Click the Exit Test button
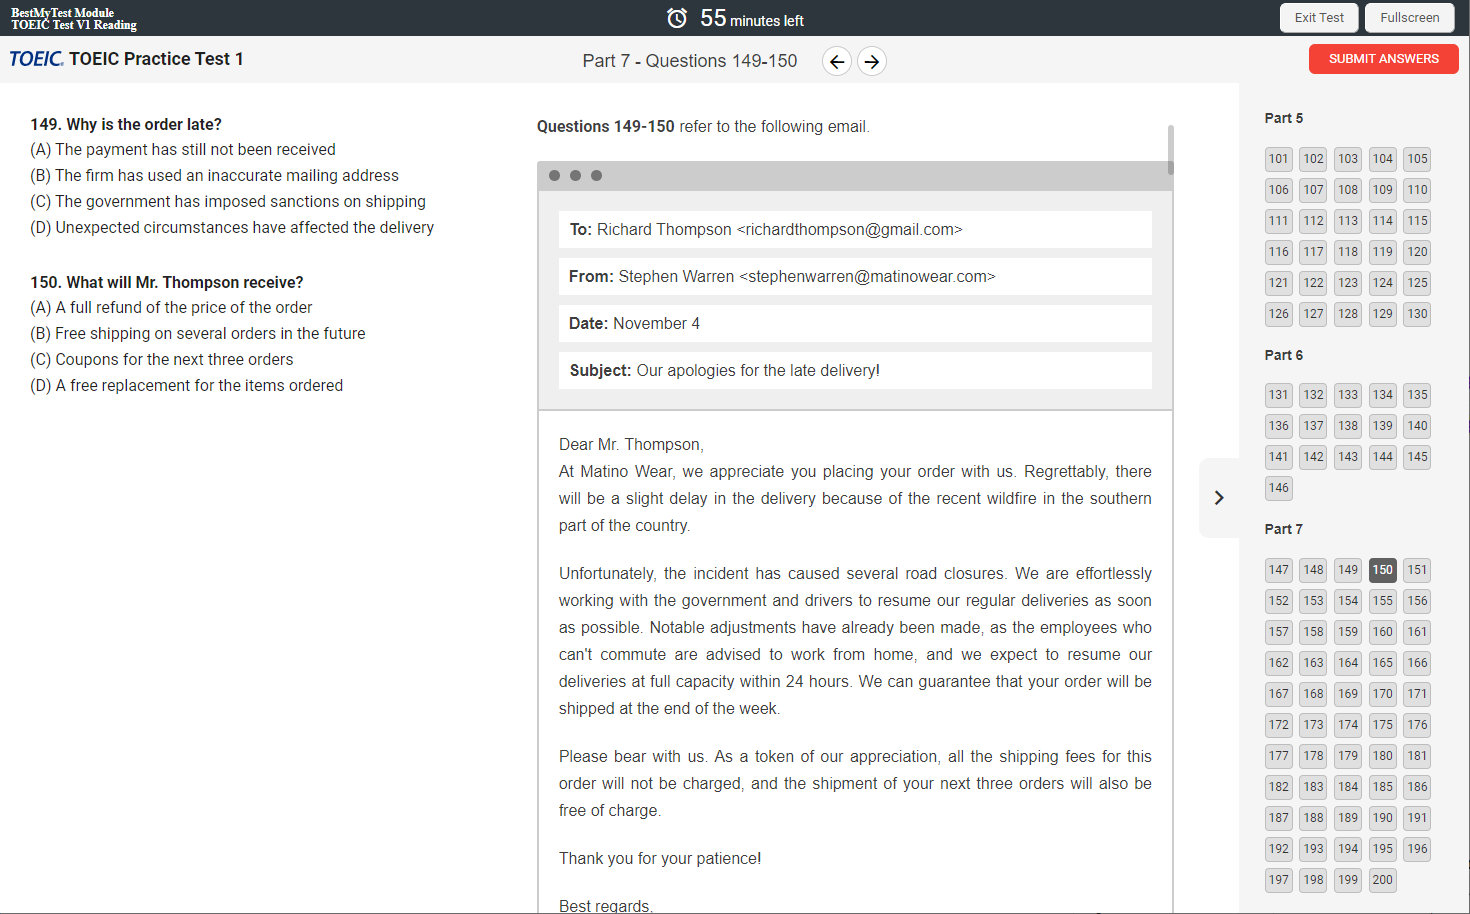 pyautogui.click(x=1319, y=18)
